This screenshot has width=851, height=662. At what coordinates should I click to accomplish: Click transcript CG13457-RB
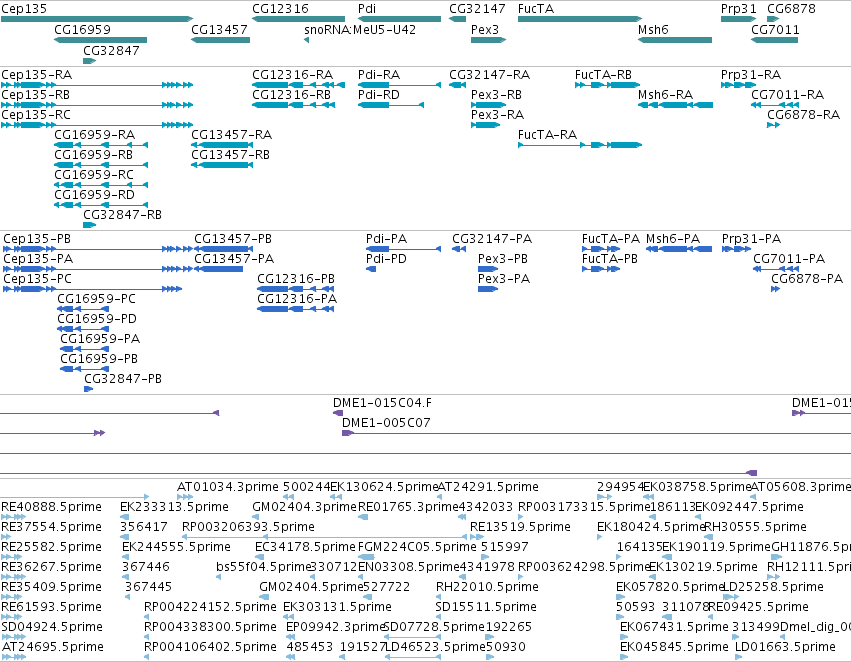tap(231, 155)
